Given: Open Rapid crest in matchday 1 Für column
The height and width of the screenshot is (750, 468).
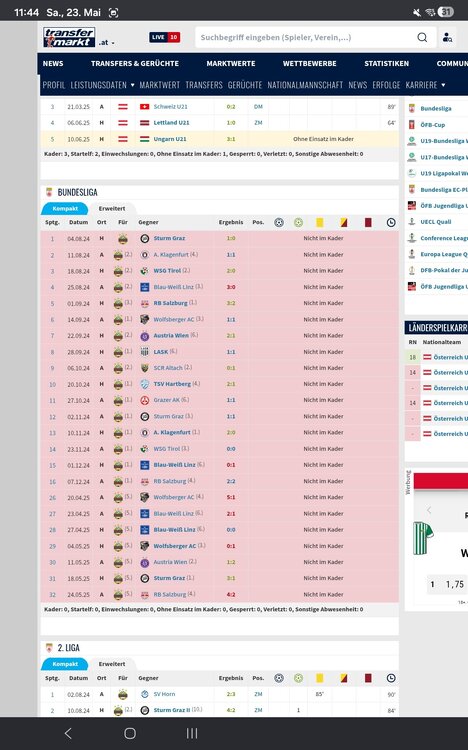Looking at the screenshot, I should 123,239.
